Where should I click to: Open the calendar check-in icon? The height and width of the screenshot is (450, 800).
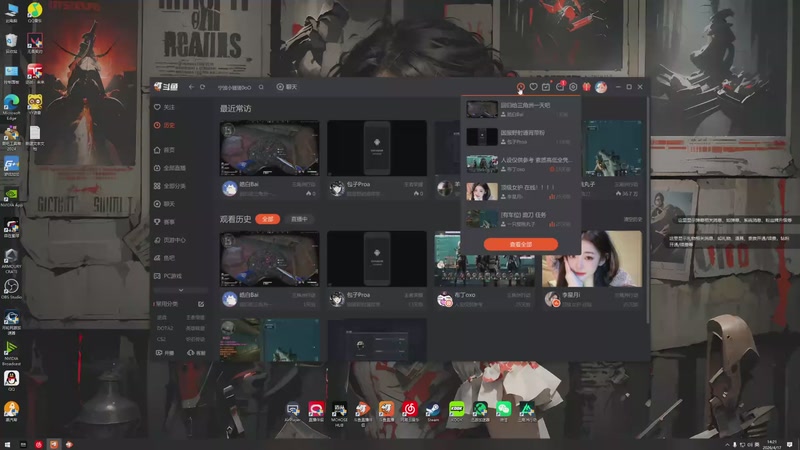click(546, 87)
